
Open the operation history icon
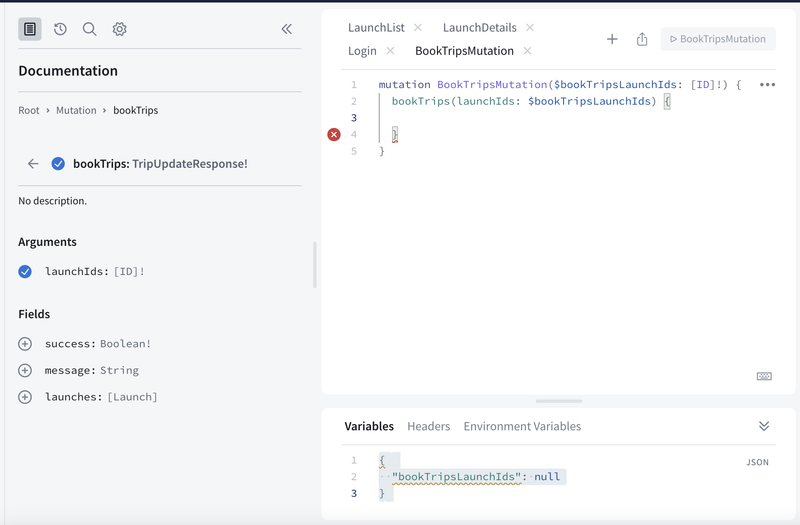click(60, 29)
